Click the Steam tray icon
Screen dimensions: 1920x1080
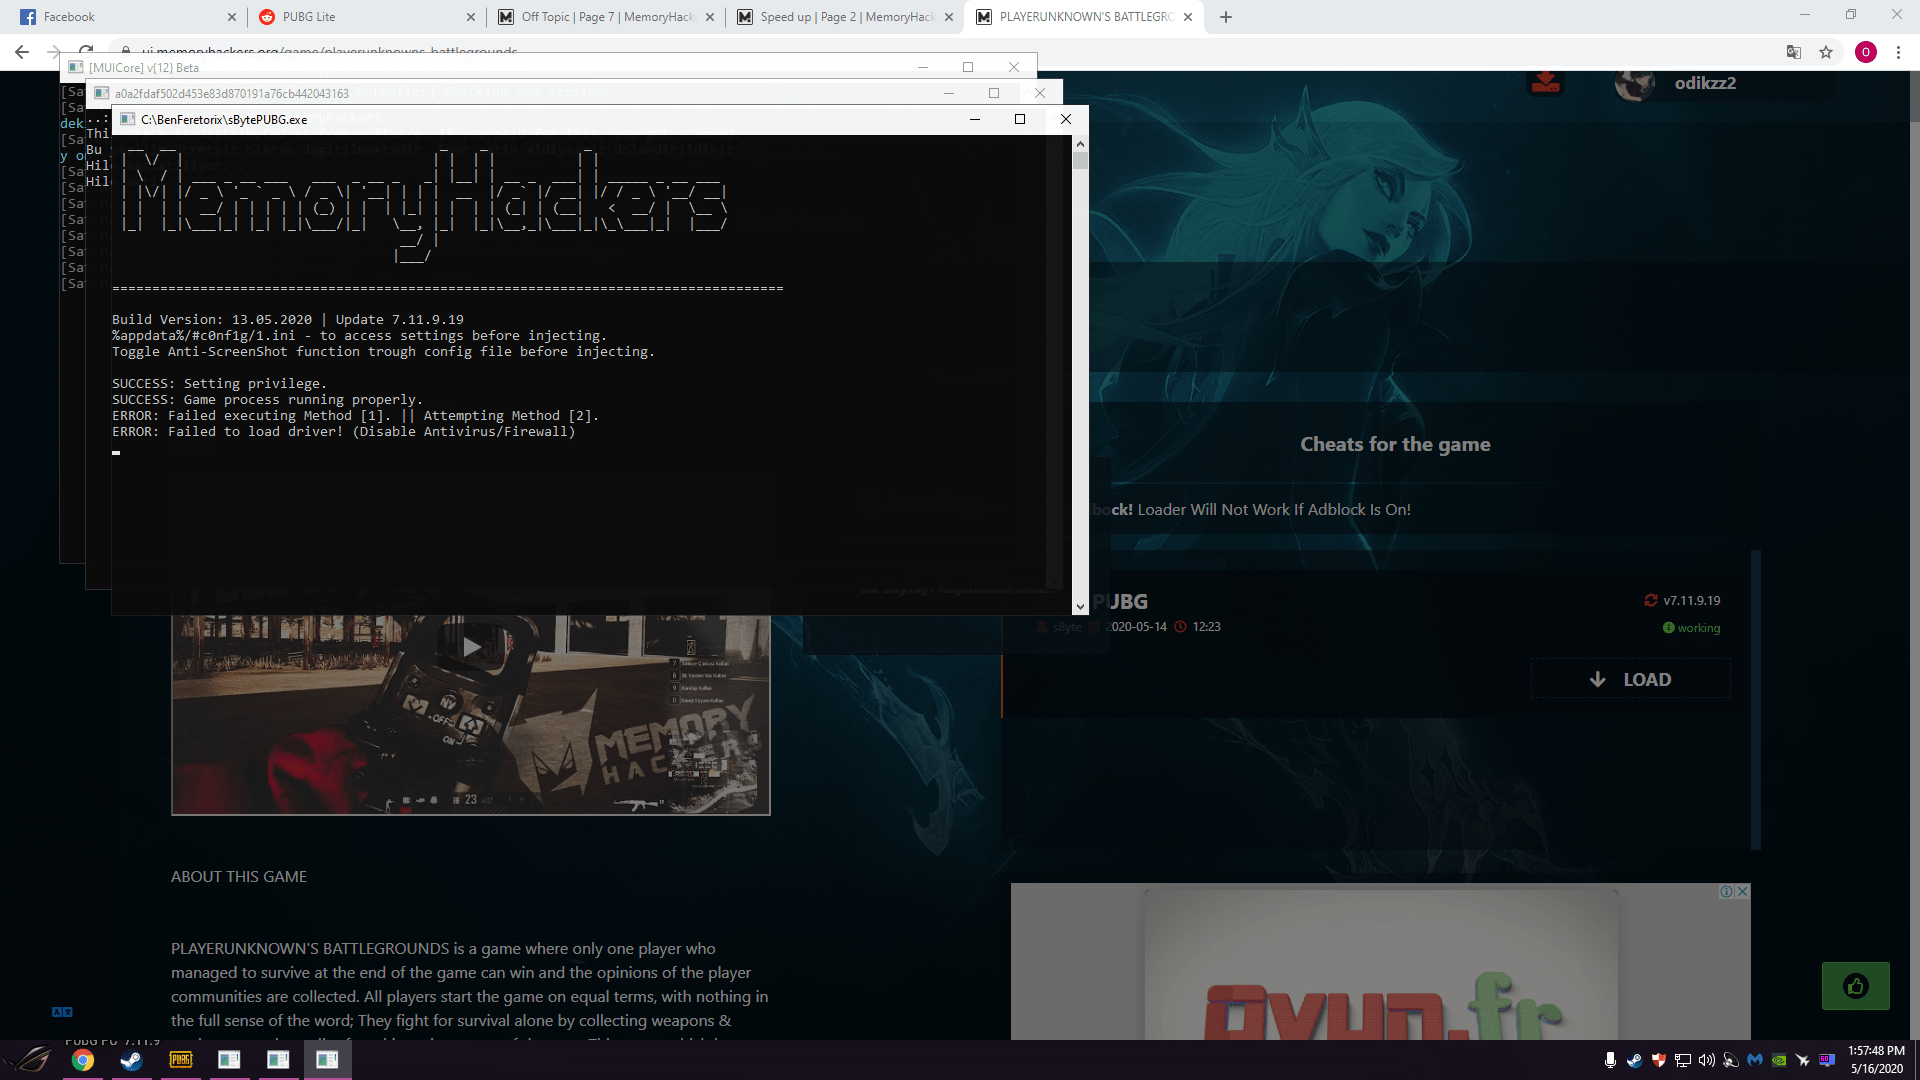1634,1060
